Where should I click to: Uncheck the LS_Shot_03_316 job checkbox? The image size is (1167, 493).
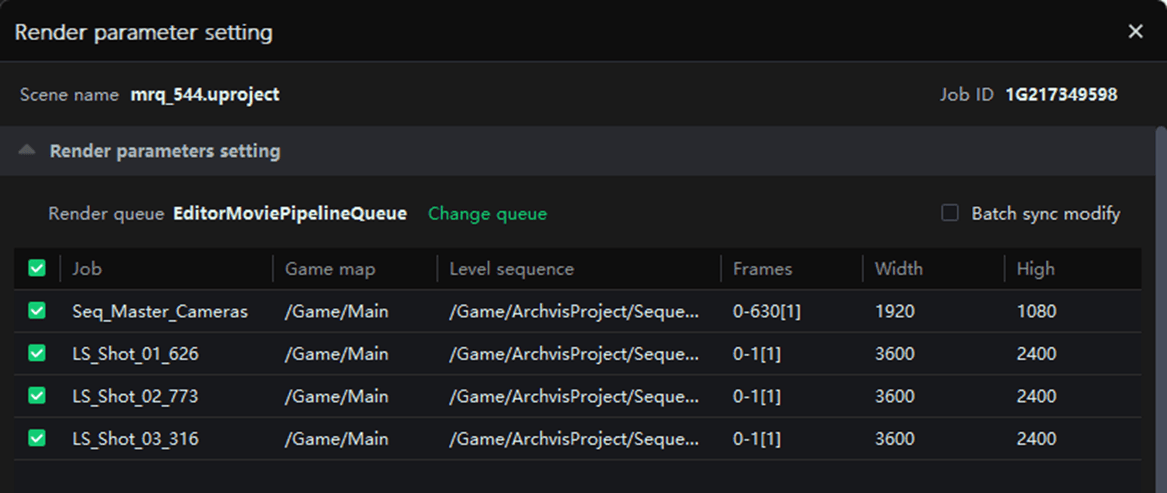point(37,438)
